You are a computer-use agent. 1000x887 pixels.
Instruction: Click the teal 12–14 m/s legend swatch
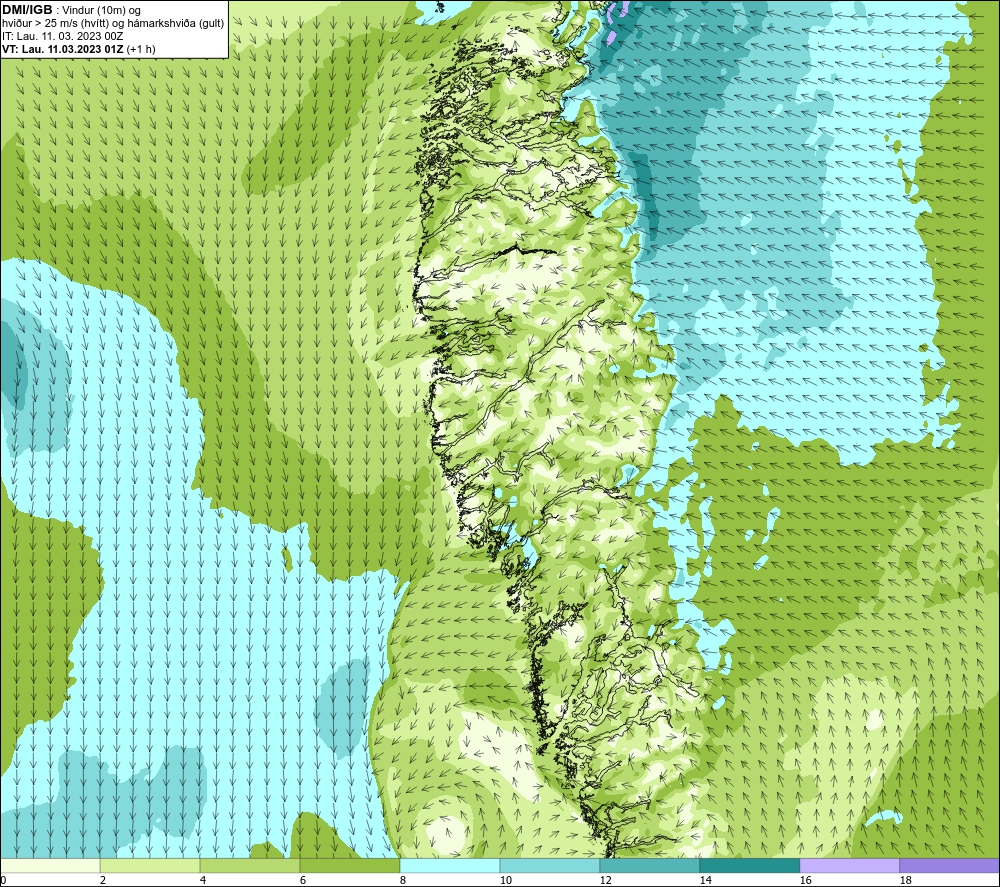coord(649,865)
